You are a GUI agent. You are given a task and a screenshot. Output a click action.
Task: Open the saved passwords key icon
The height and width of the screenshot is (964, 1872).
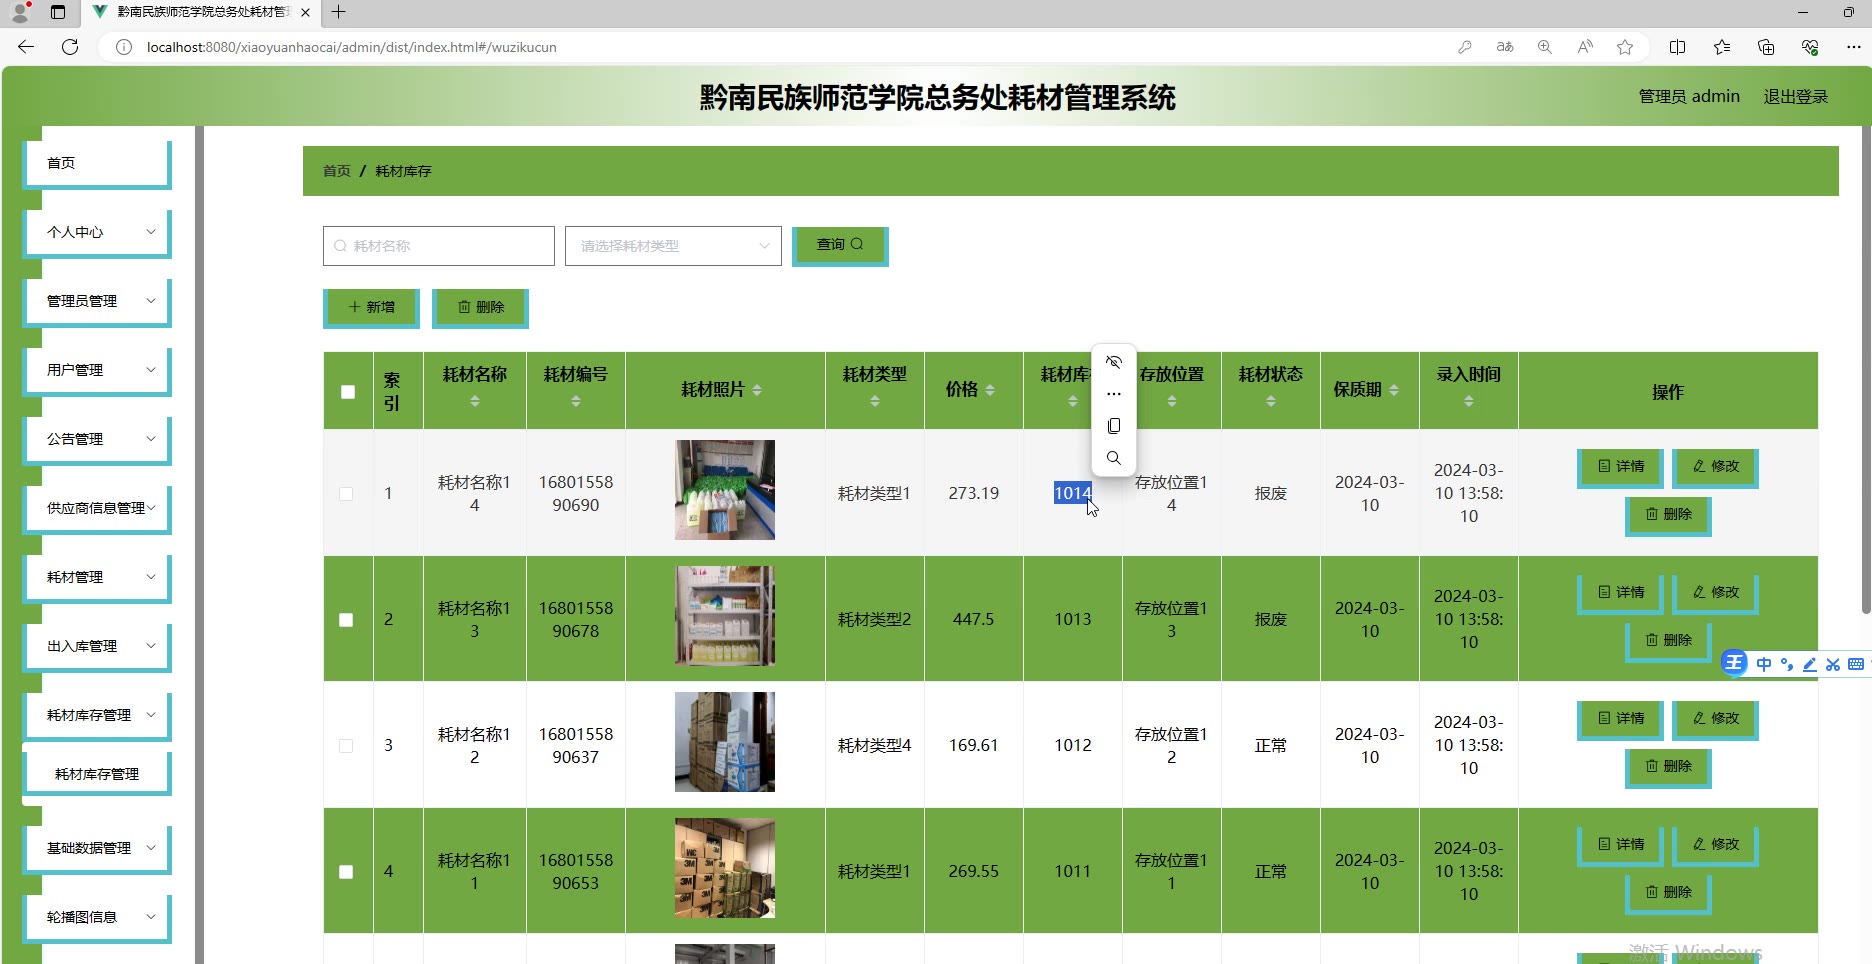[1465, 47]
